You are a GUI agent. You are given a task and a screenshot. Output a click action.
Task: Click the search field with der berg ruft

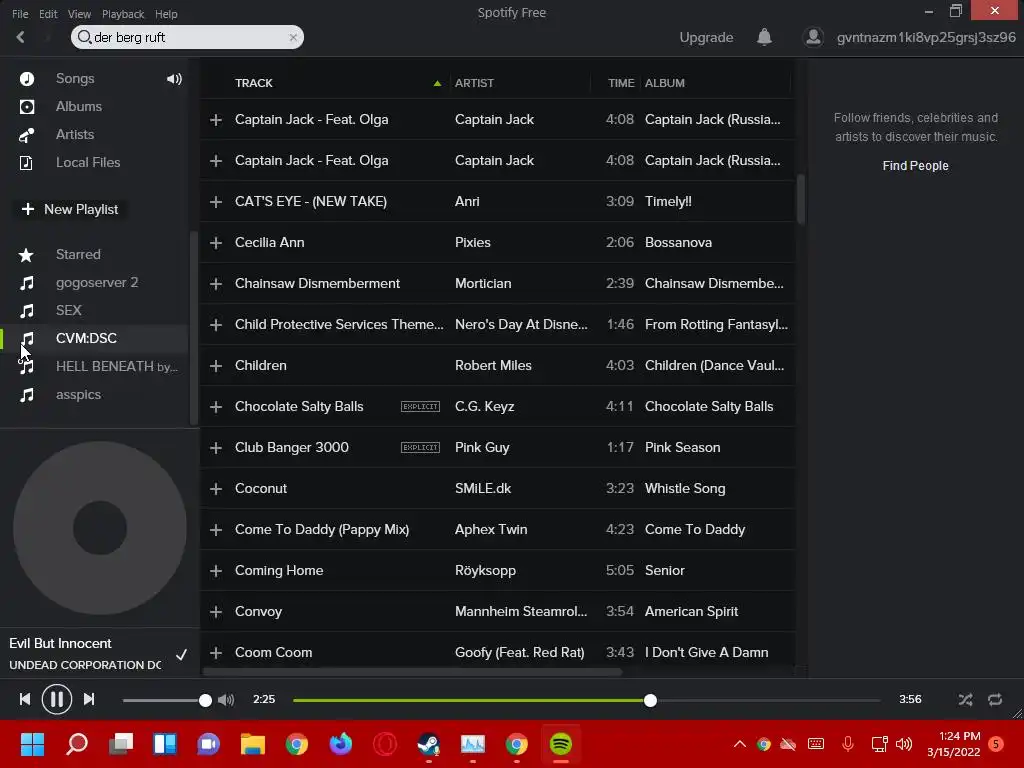[187, 37]
